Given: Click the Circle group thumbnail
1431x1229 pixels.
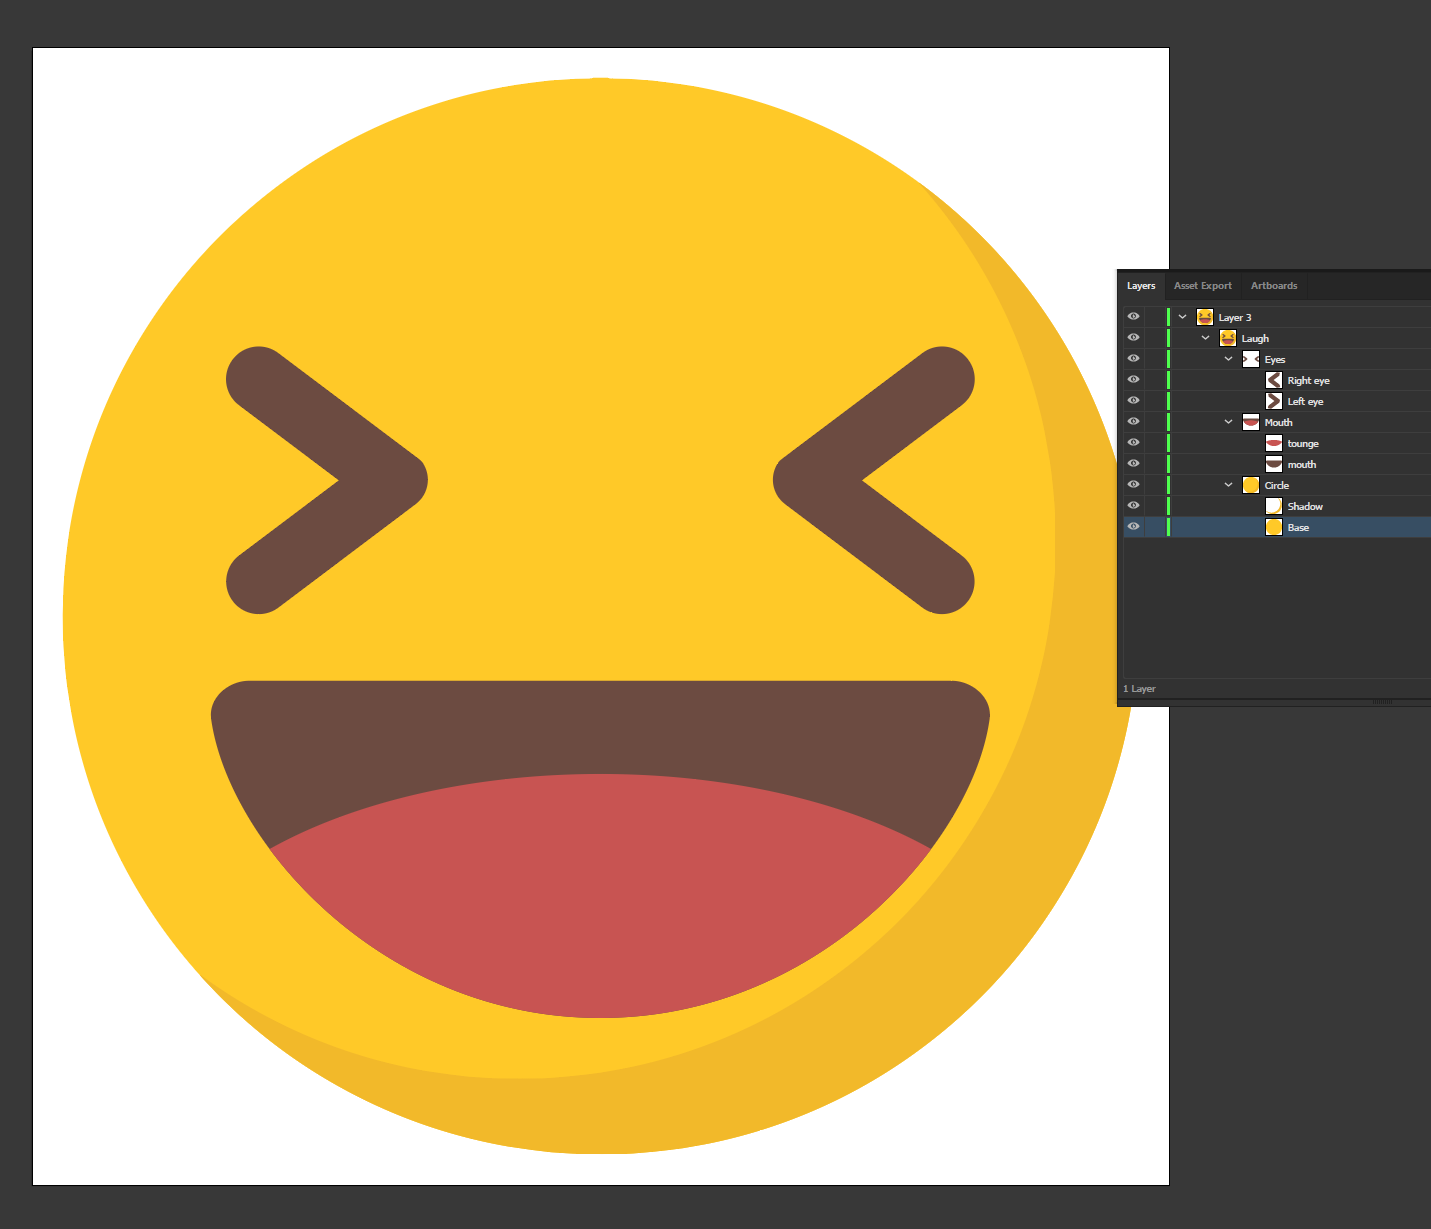Looking at the screenshot, I should coord(1251,485).
